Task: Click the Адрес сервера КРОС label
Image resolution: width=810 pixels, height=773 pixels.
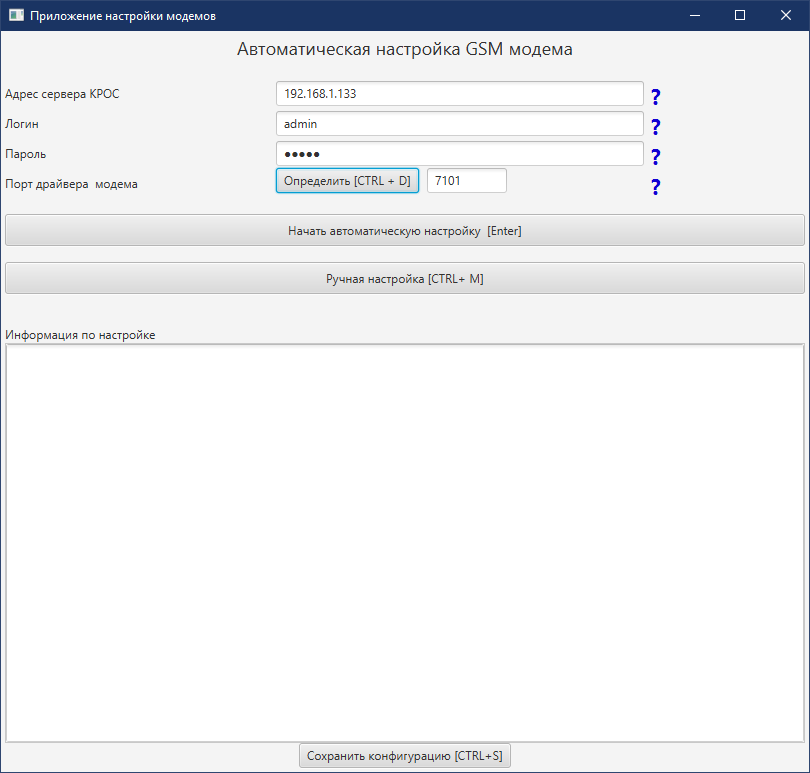Action: pos(62,94)
